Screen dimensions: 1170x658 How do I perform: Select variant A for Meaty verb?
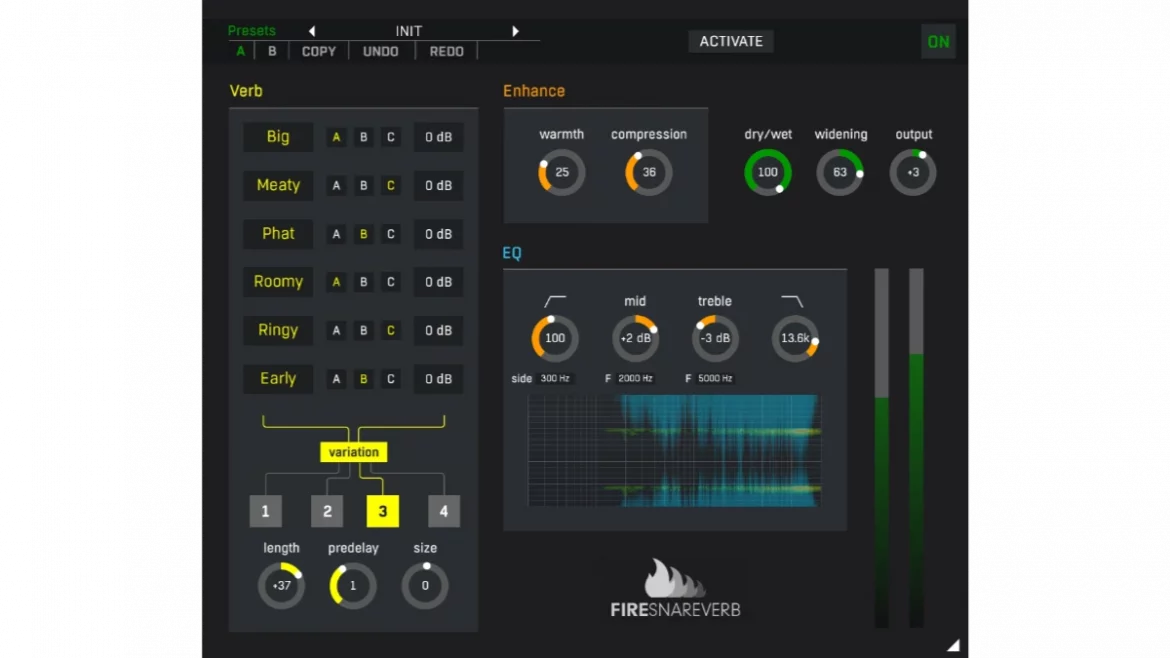pos(337,186)
